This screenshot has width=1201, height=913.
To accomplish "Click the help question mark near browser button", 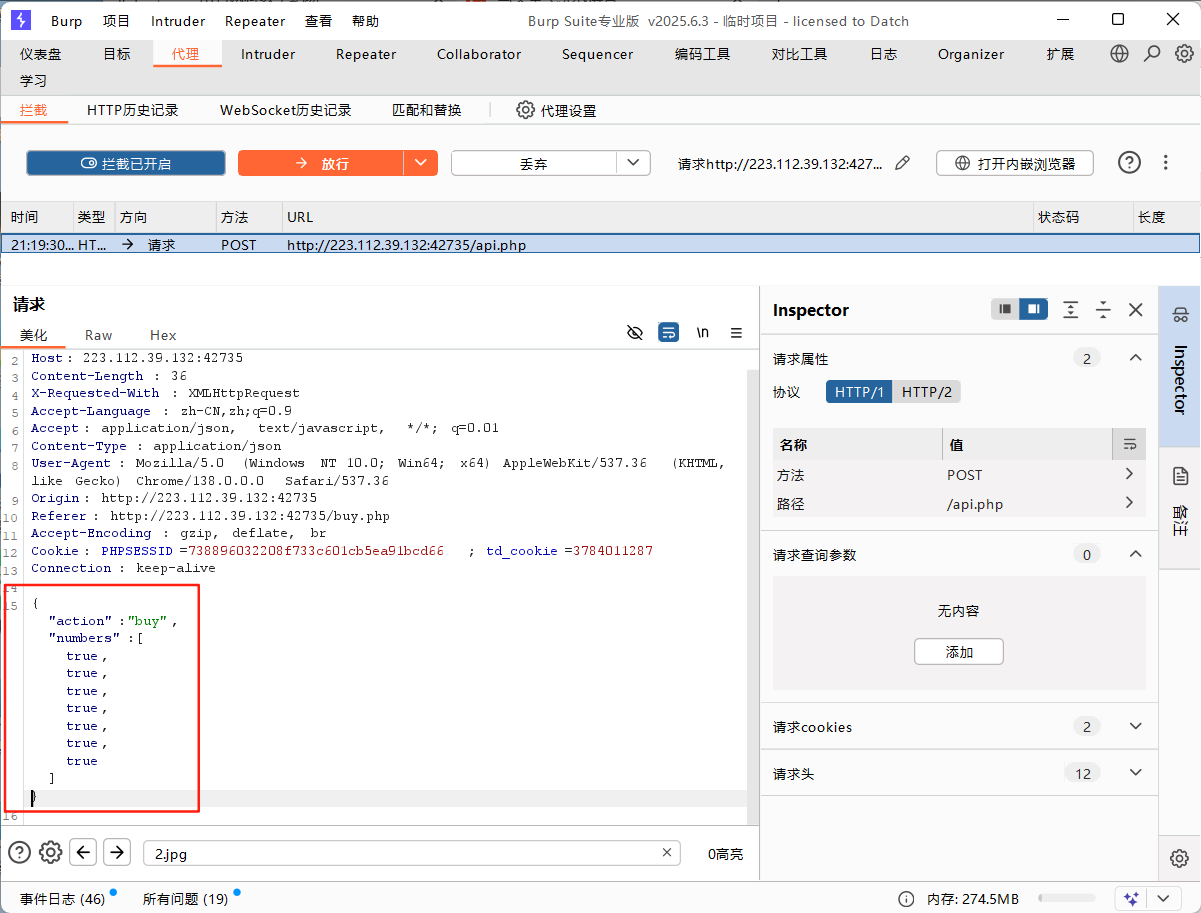I will 1129,162.
